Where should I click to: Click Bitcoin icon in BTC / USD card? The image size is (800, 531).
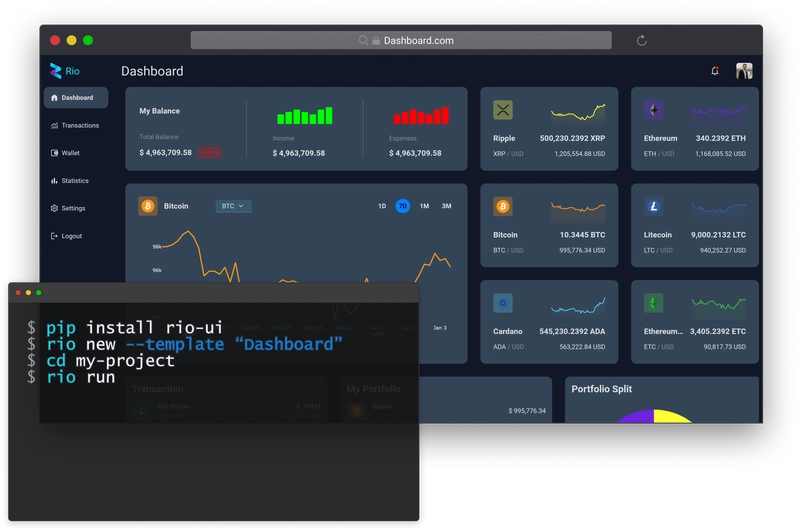pyautogui.click(x=503, y=207)
